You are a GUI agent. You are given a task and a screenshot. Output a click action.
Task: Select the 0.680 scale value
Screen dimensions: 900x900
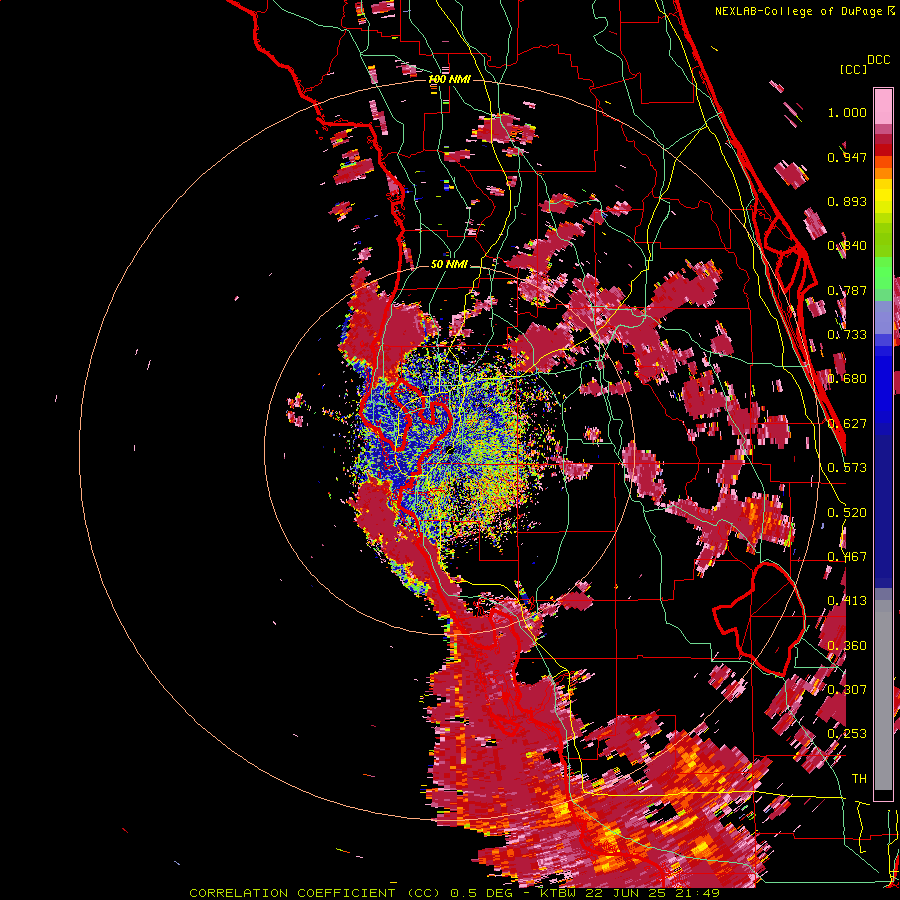[x=847, y=379]
